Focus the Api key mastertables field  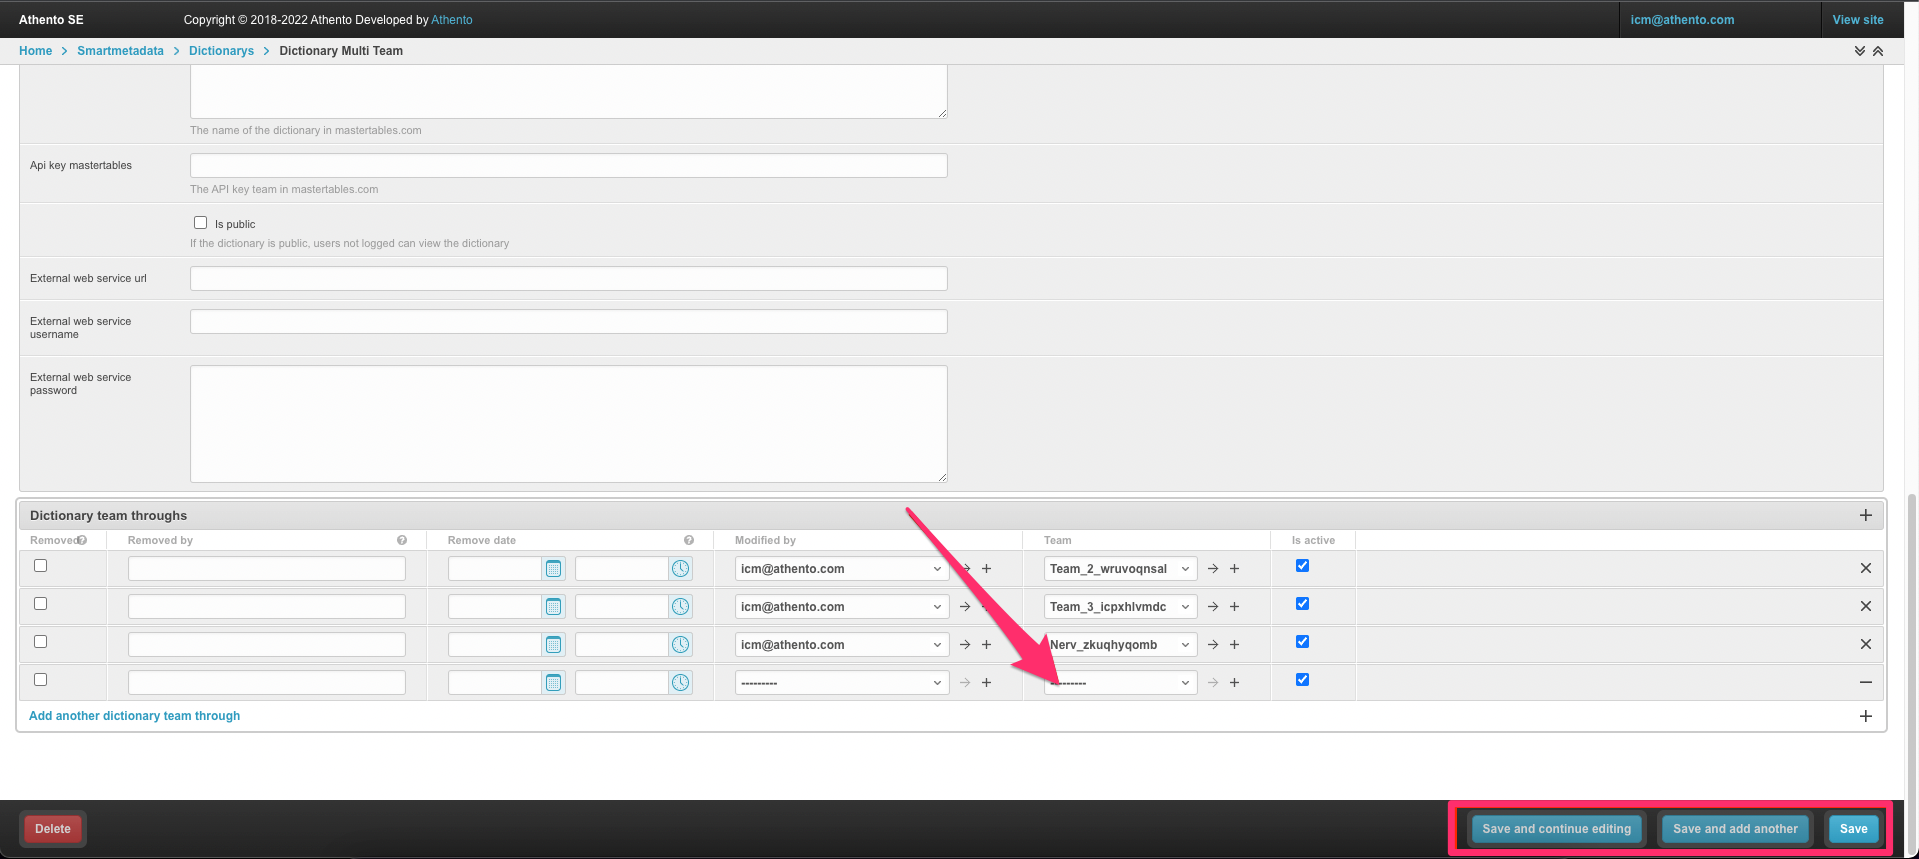(x=568, y=166)
